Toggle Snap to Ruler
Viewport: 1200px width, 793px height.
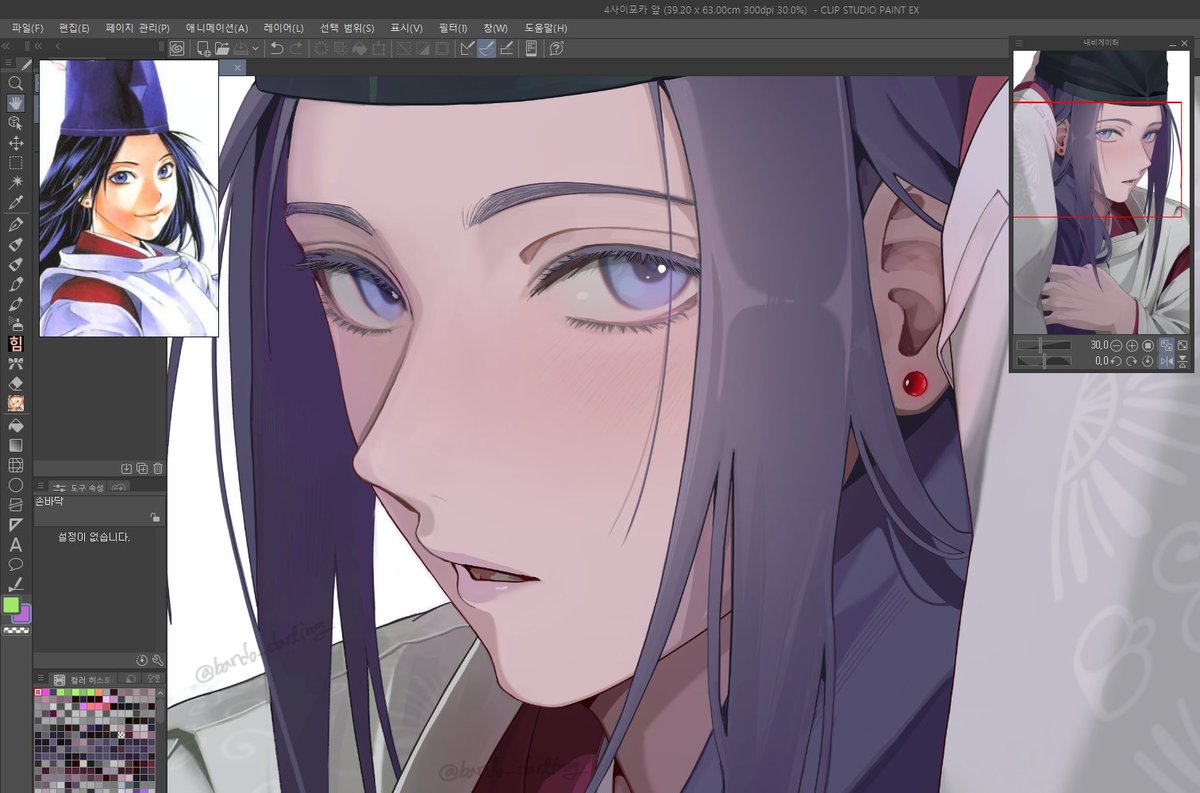tap(467, 47)
